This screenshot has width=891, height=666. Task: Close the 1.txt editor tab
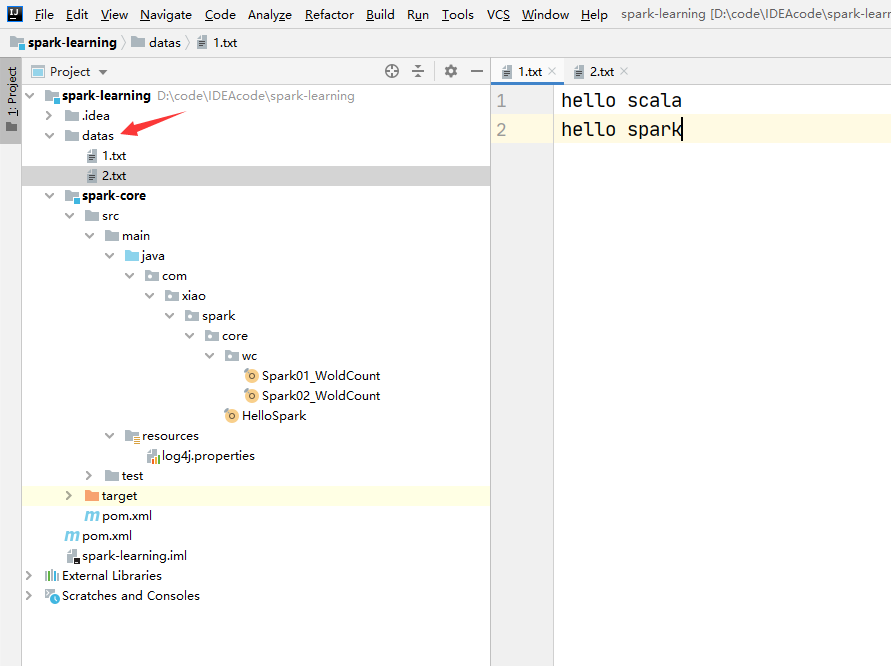coord(552,72)
